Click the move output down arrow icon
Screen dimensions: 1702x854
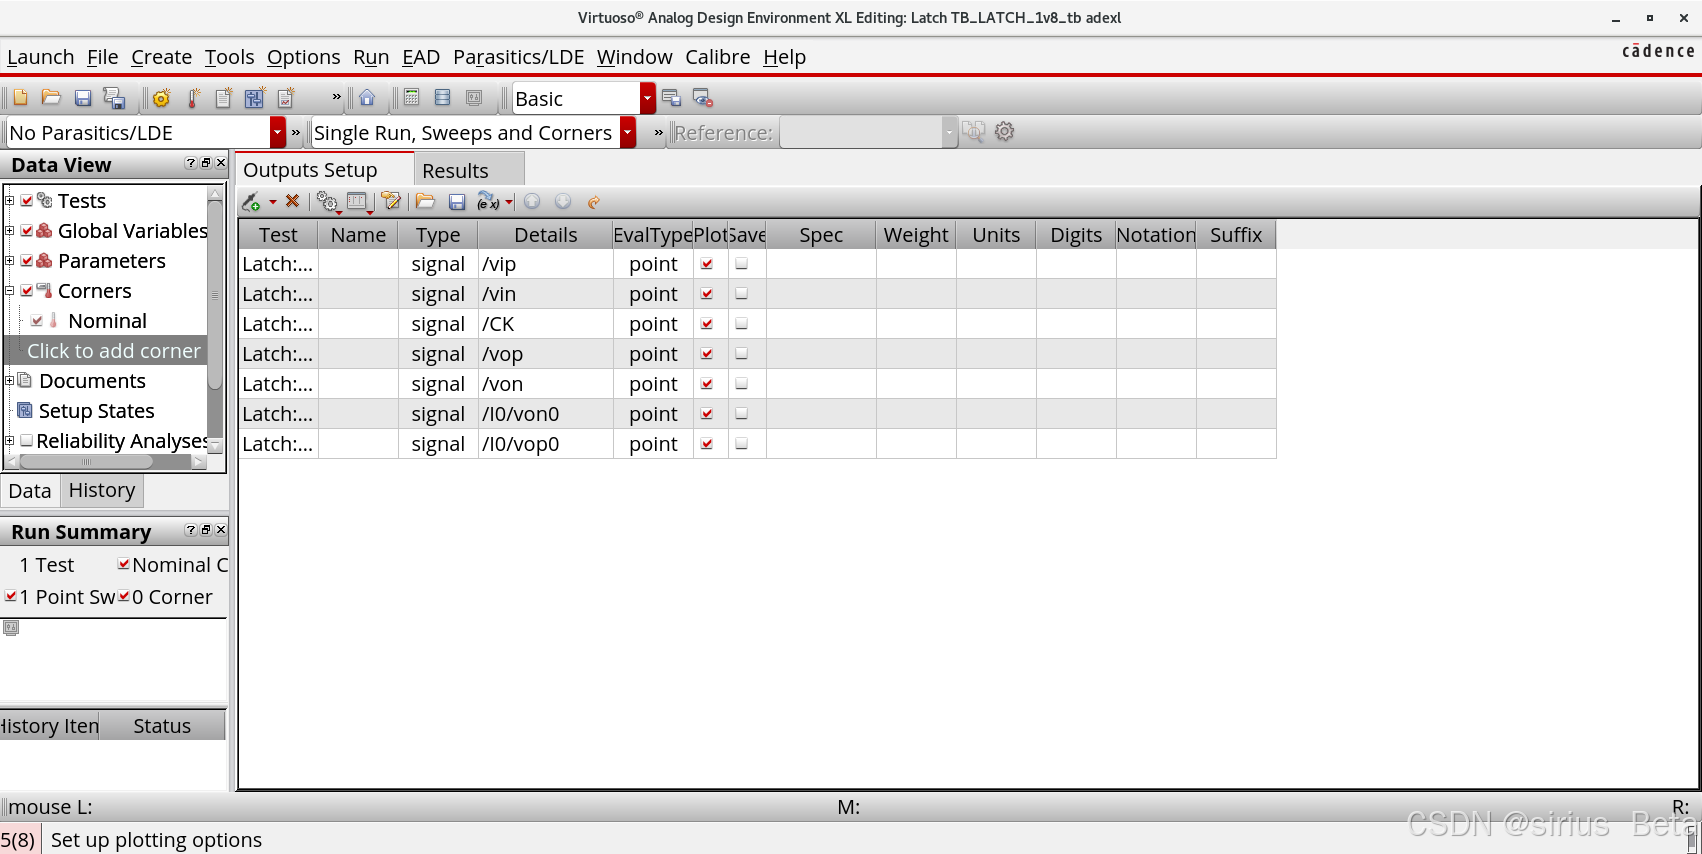(563, 201)
